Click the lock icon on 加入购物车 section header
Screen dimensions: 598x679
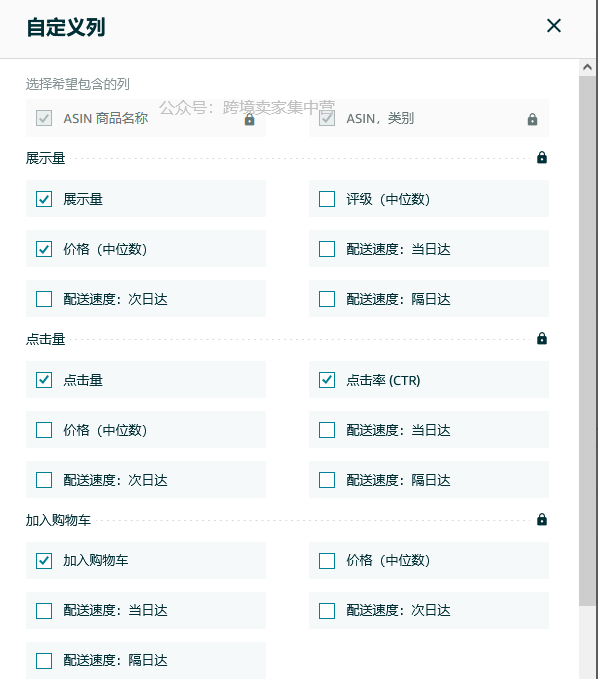click(542, 520)
